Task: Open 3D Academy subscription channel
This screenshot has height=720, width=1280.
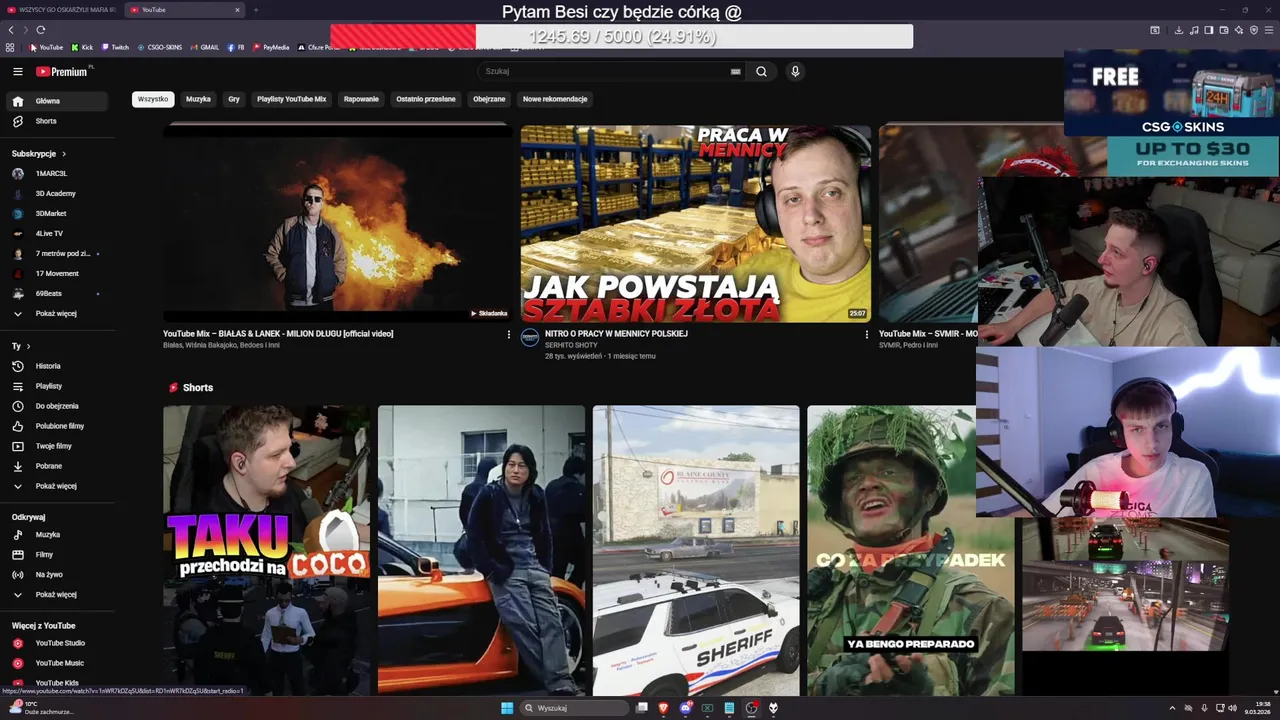Action: click(x=56, y=194)
